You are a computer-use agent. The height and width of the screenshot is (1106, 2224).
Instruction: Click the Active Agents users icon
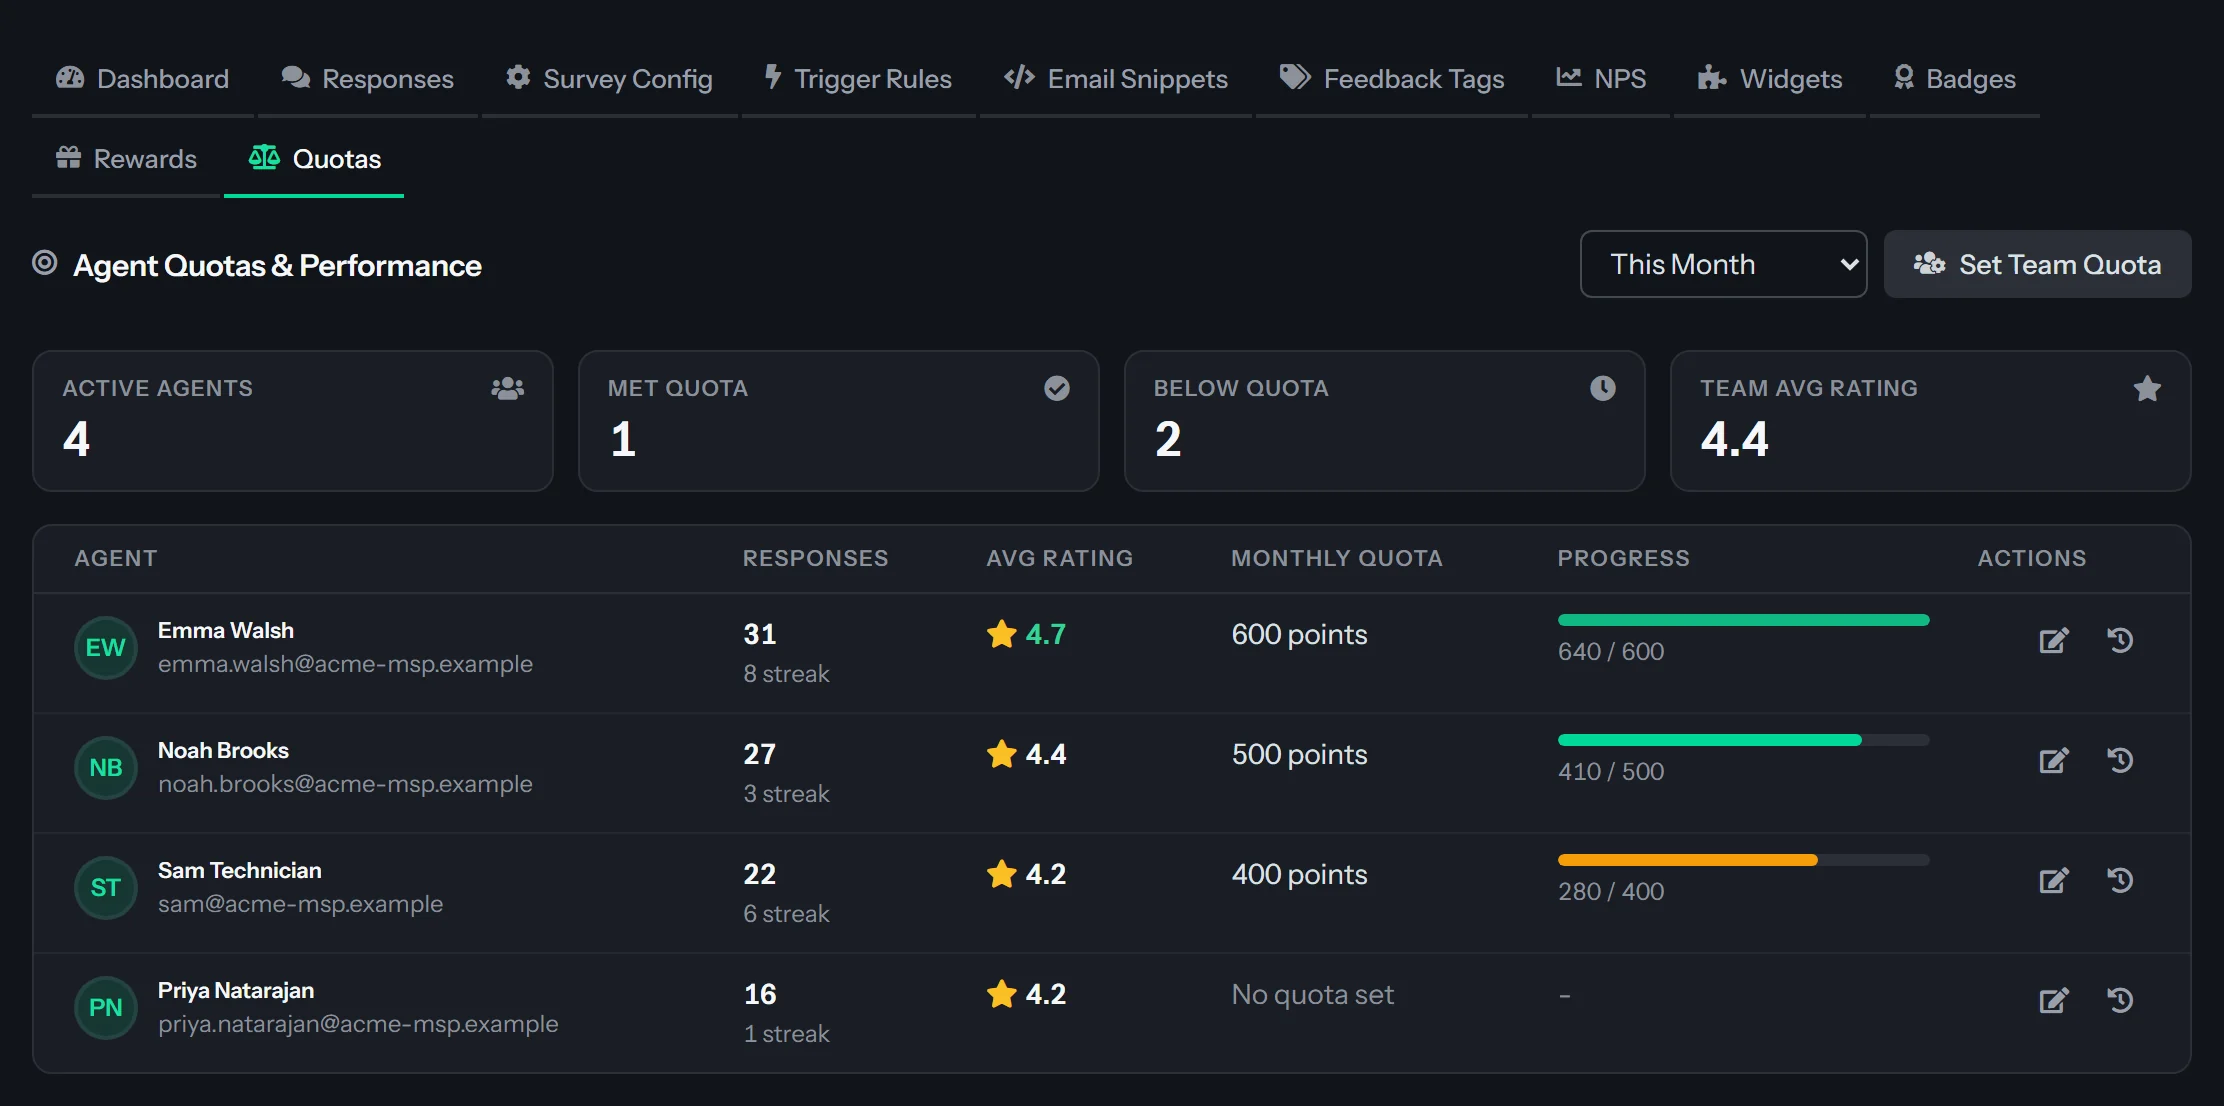click(508, 388)
